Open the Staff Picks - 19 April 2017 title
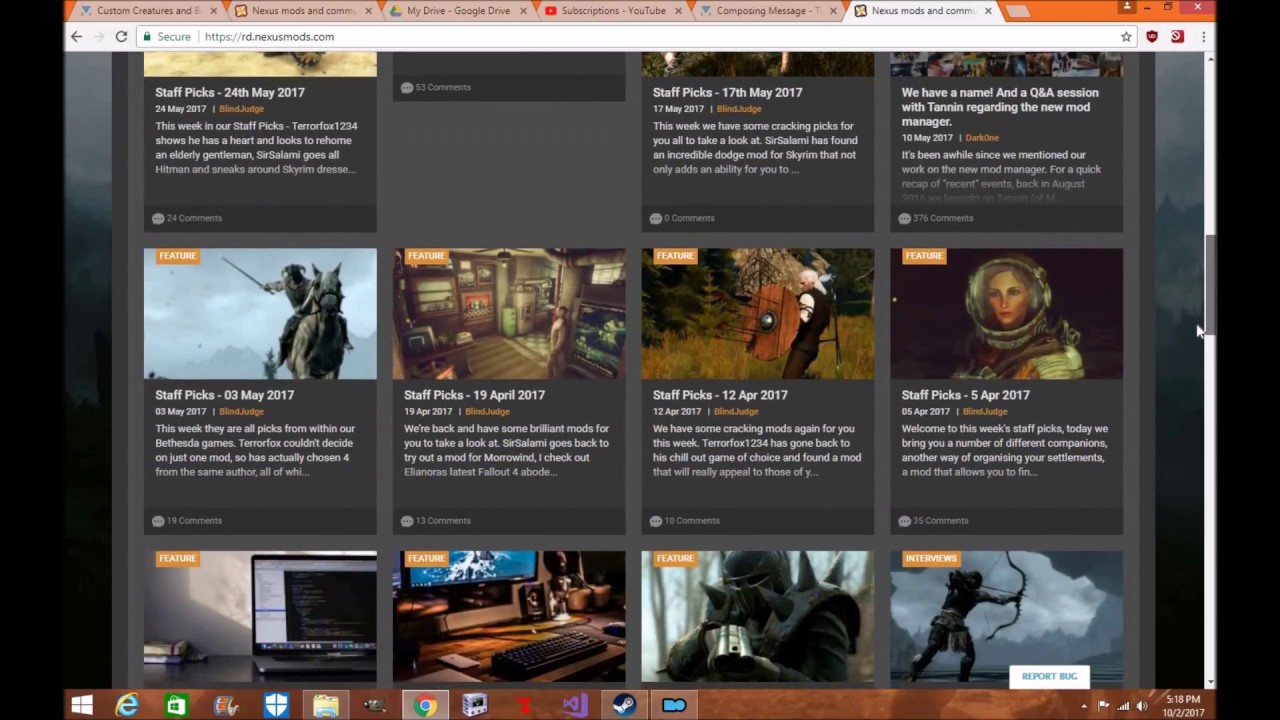Image resolution: width=1280 pixels, height=720 pixels. point(474,395)
